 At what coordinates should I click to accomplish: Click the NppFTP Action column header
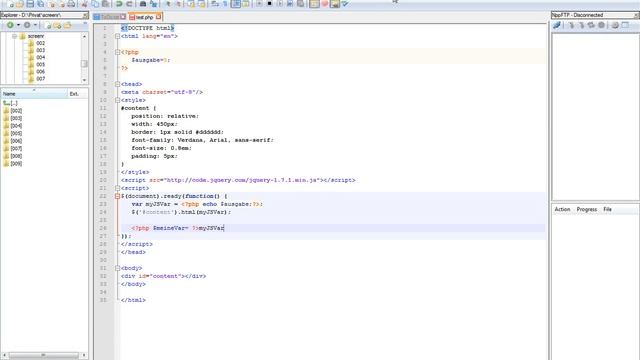[x=562, y=209]
